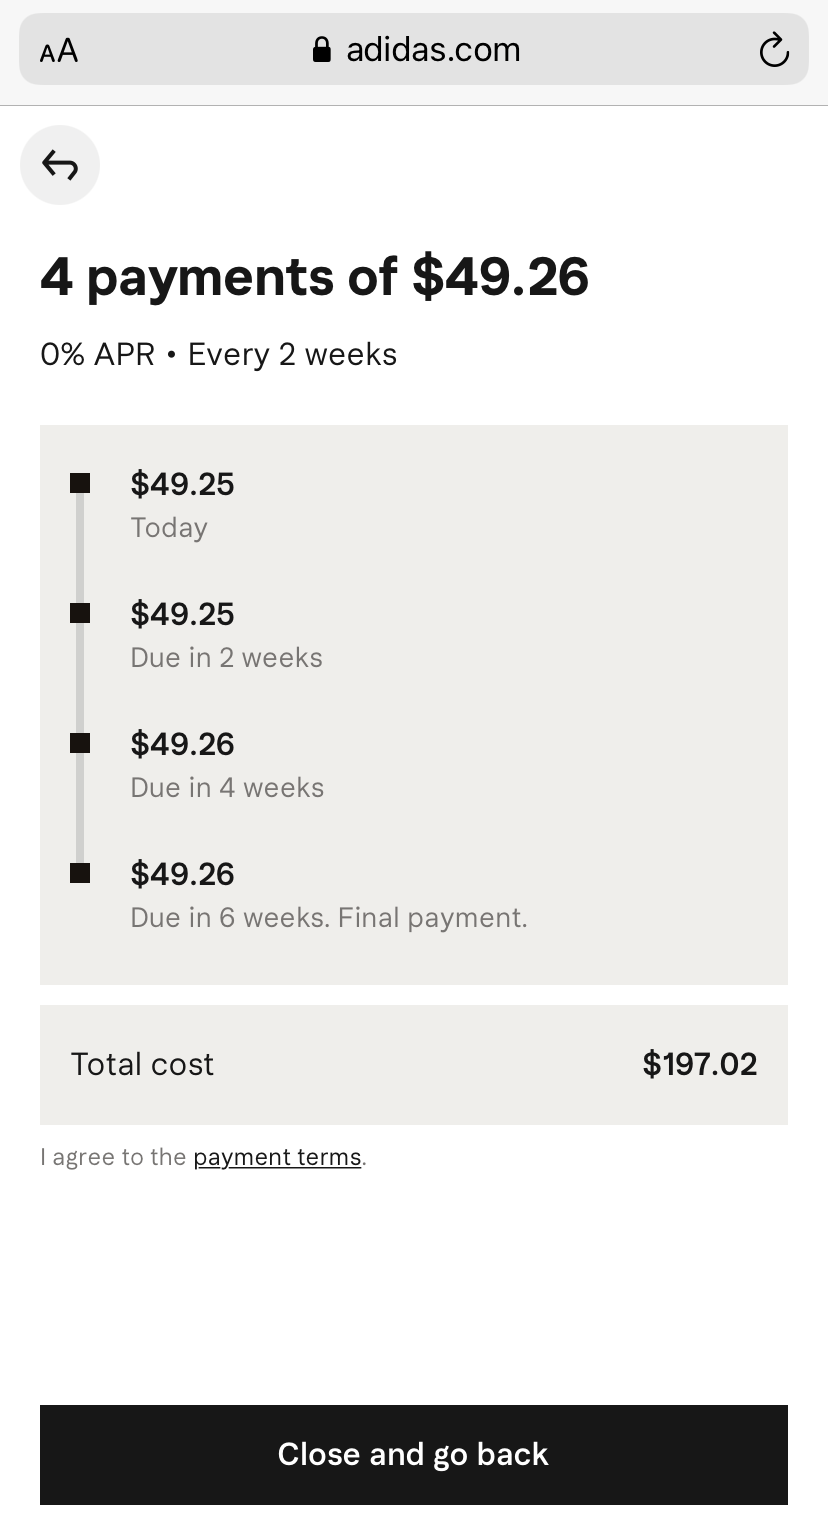Tap the AA text size icon
This screenshot has width=828, height=1530.
tap(59, 51)
